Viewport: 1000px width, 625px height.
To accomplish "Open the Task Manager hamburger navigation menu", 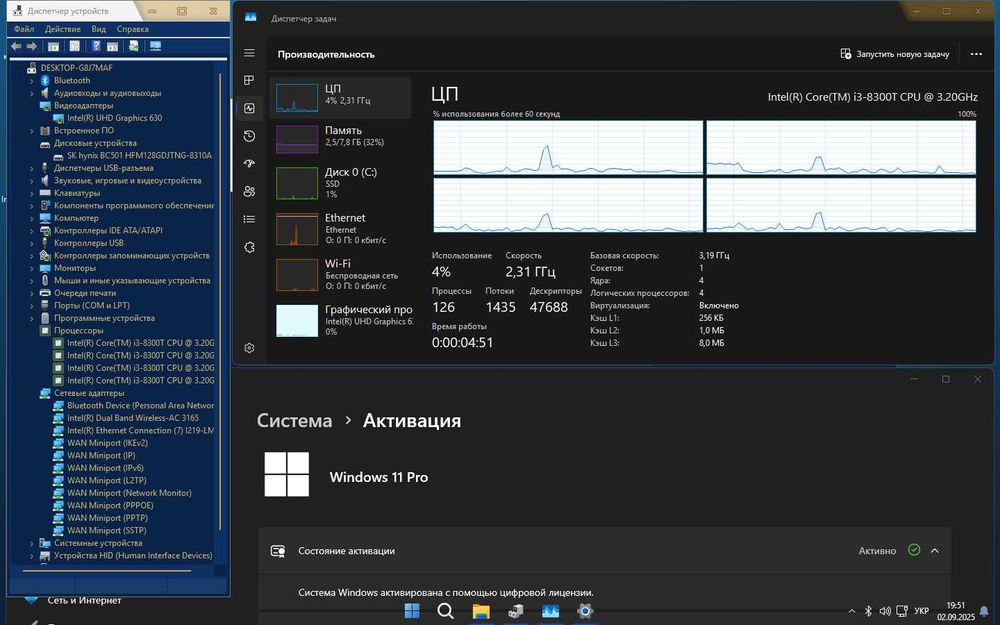I will (x=249, y=53).
